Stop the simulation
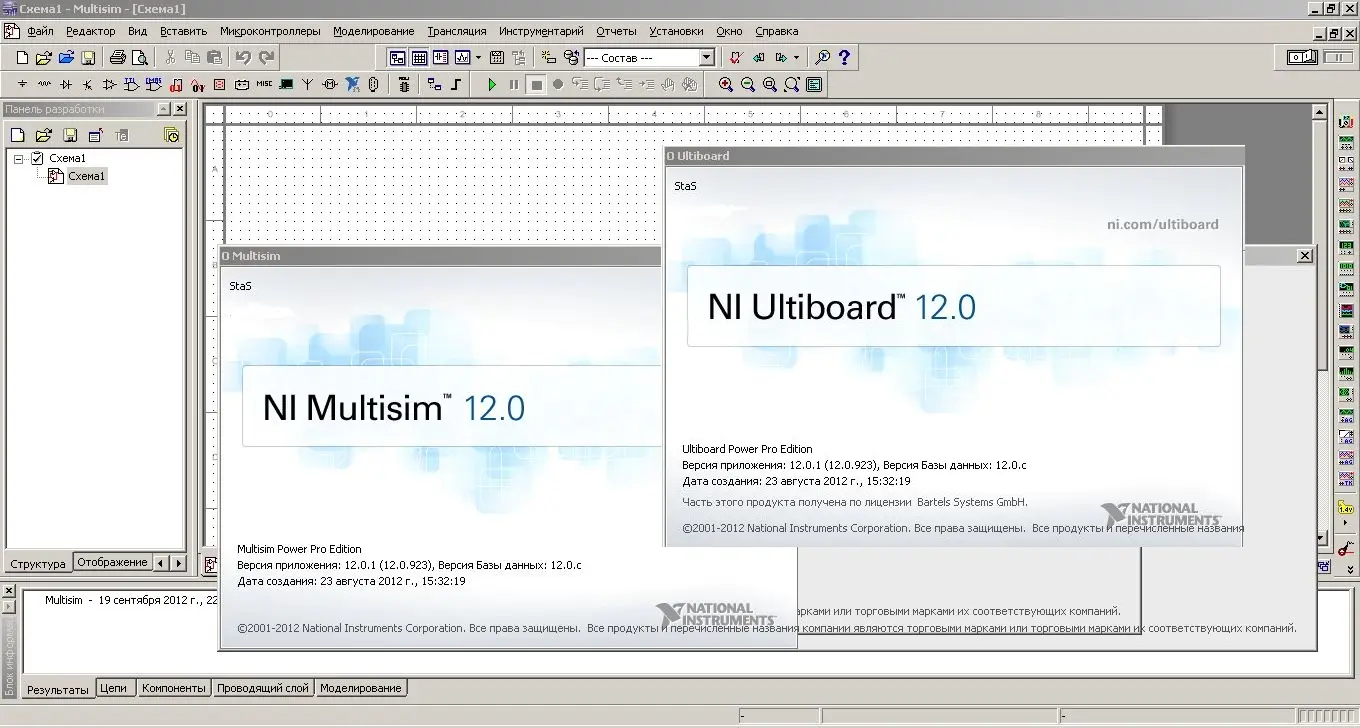Viewport: 1360px width, 728px height. pyautogui.click(x=537, y=85)
